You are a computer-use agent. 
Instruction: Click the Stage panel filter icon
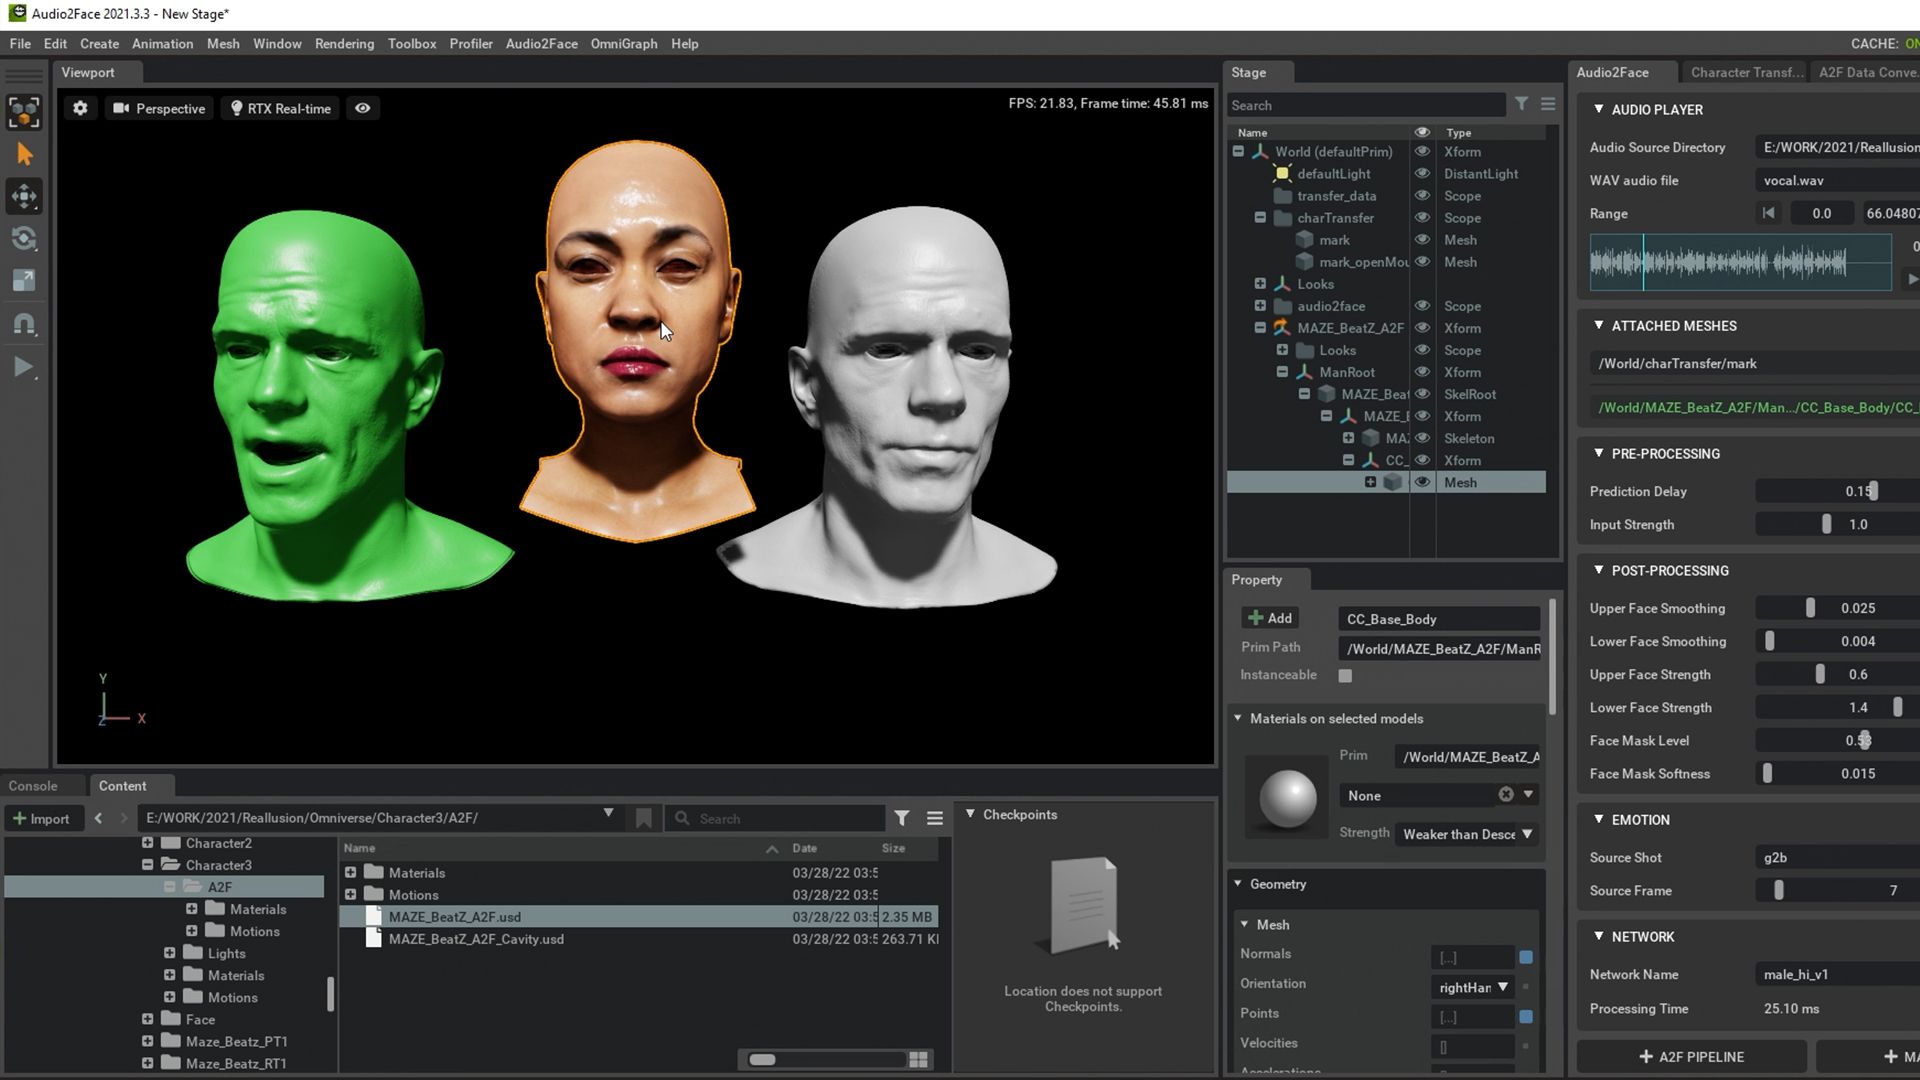click(x=1521, y=104)
